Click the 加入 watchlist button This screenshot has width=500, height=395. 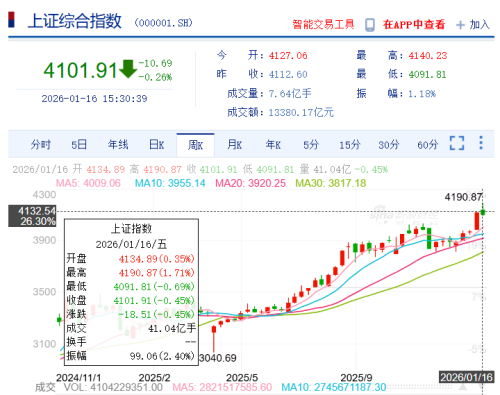[x=480, y=25]
